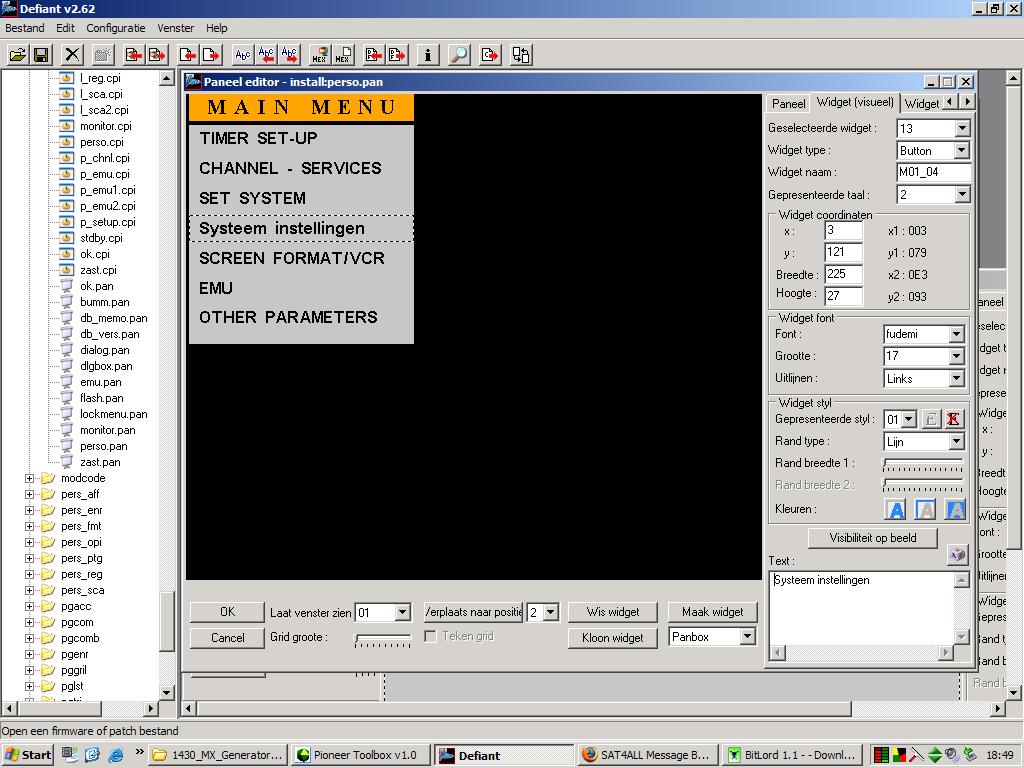The height and width of the screenshot is (768, 1024).
Task: Click the Wis widget button
Action: [613, 612]
